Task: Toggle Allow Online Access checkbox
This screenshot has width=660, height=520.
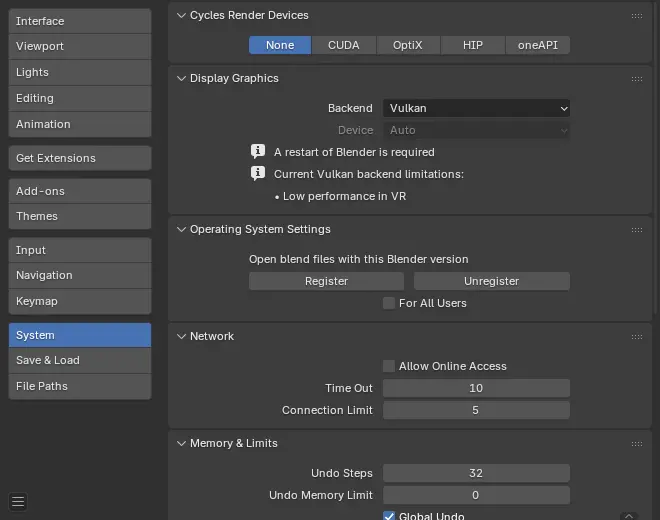Action: [x=389, y=366]
